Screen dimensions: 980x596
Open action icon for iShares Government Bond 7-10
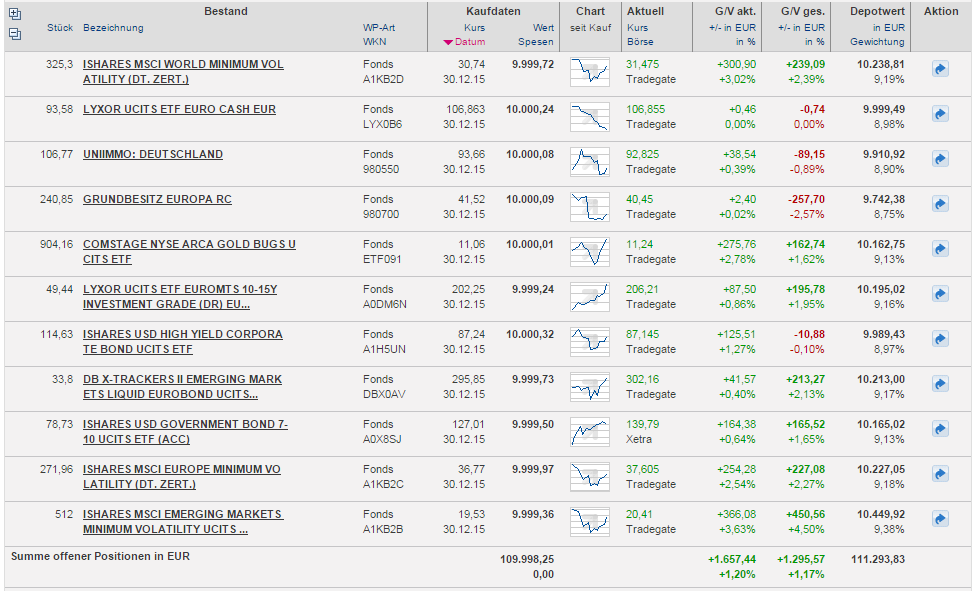point(940,430)
